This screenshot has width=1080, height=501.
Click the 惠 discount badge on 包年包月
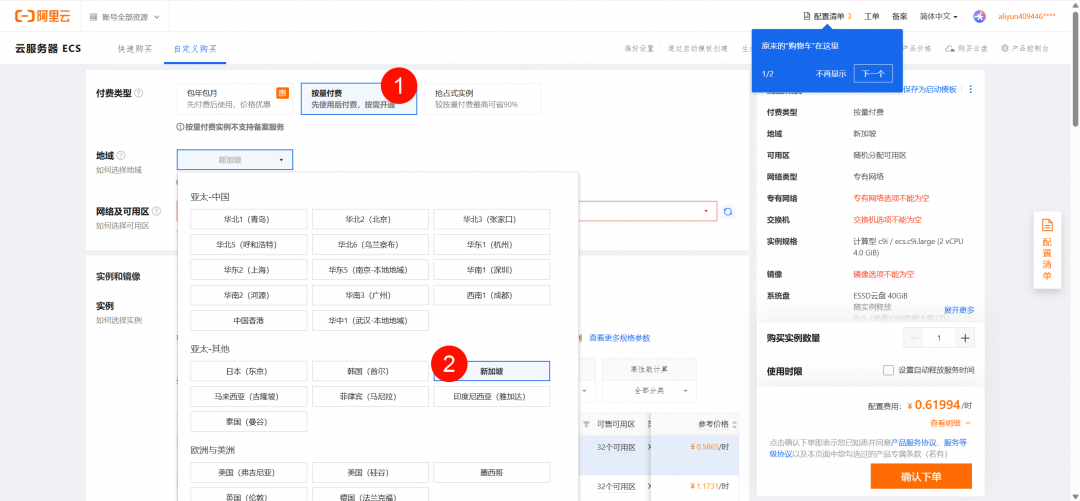pos(282,93)
